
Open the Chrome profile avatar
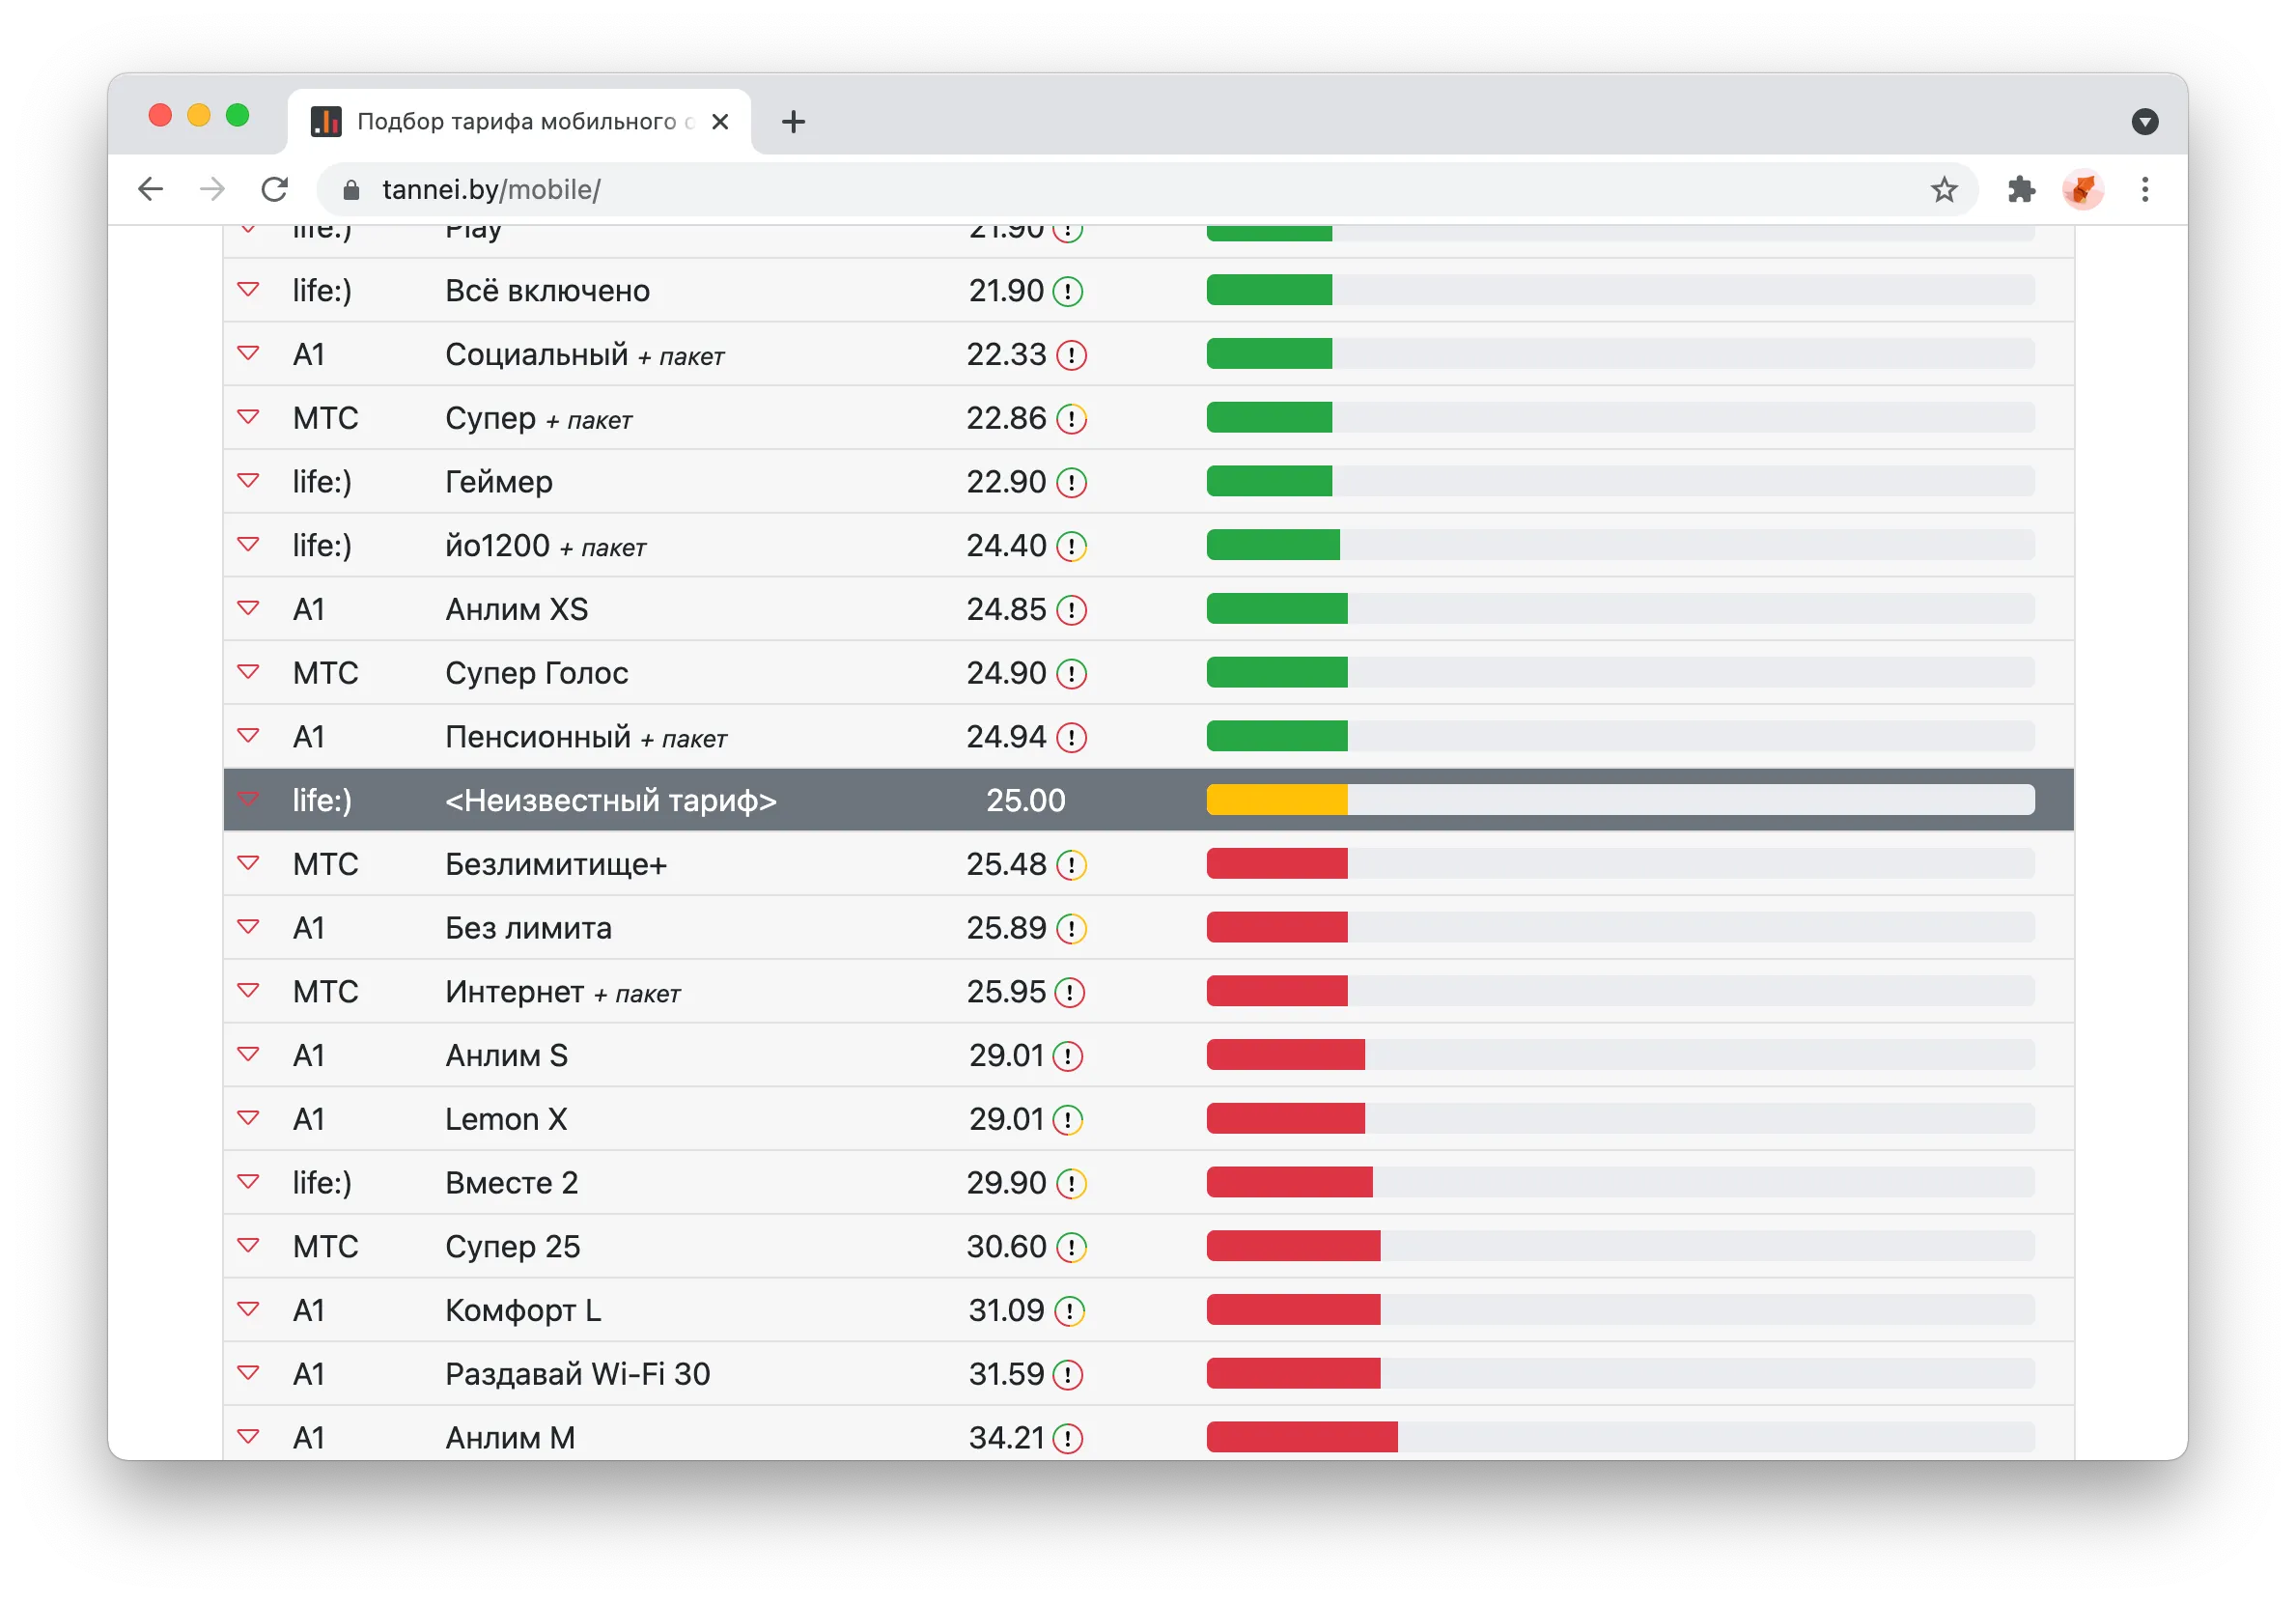[2083, 189]
